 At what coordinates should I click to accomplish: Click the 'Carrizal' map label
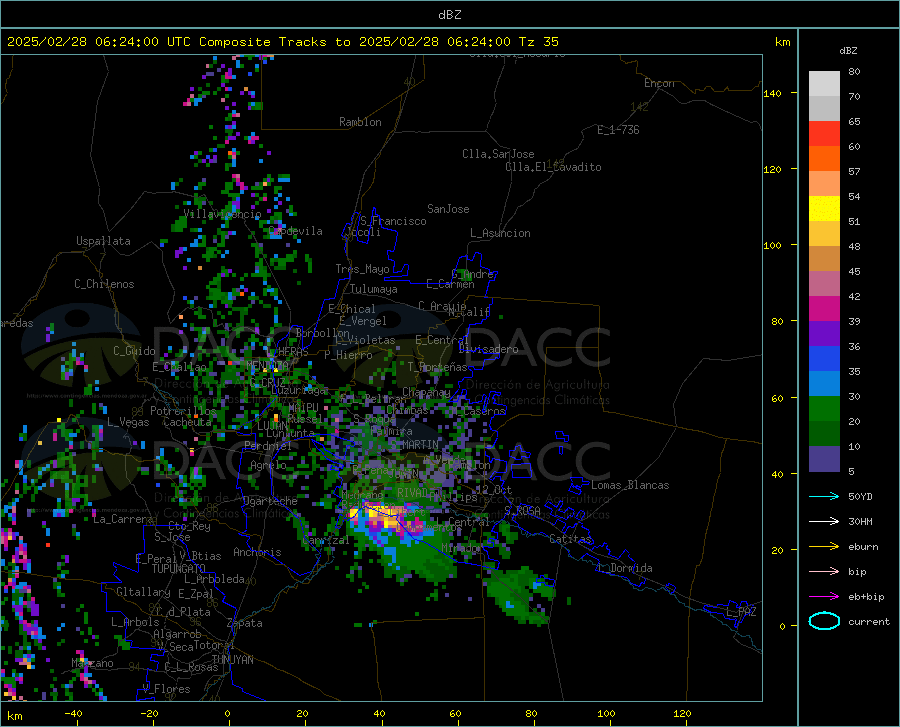point(325,540)
